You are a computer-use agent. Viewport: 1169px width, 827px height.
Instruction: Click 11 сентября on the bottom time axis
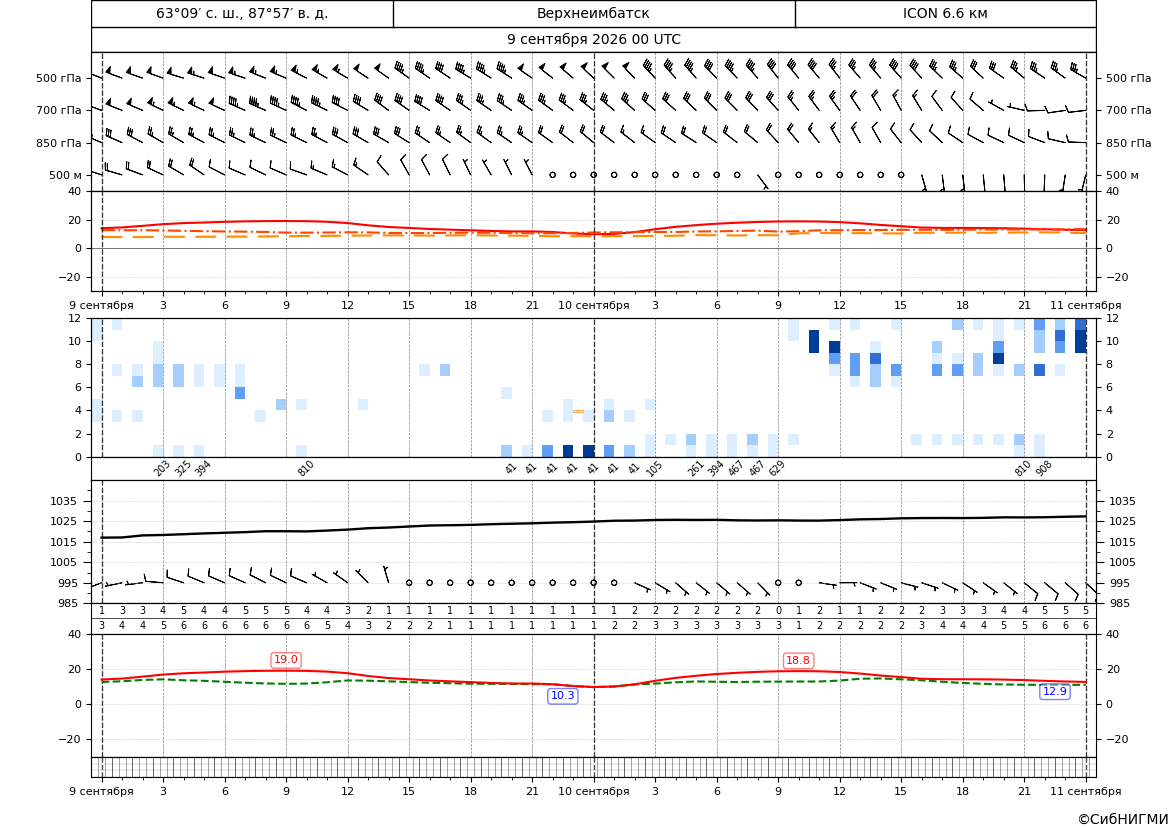(1086, 791)
